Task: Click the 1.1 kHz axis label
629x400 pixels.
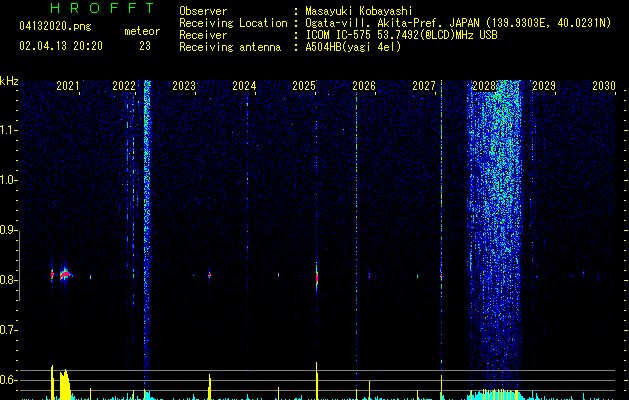Action: 8,130
